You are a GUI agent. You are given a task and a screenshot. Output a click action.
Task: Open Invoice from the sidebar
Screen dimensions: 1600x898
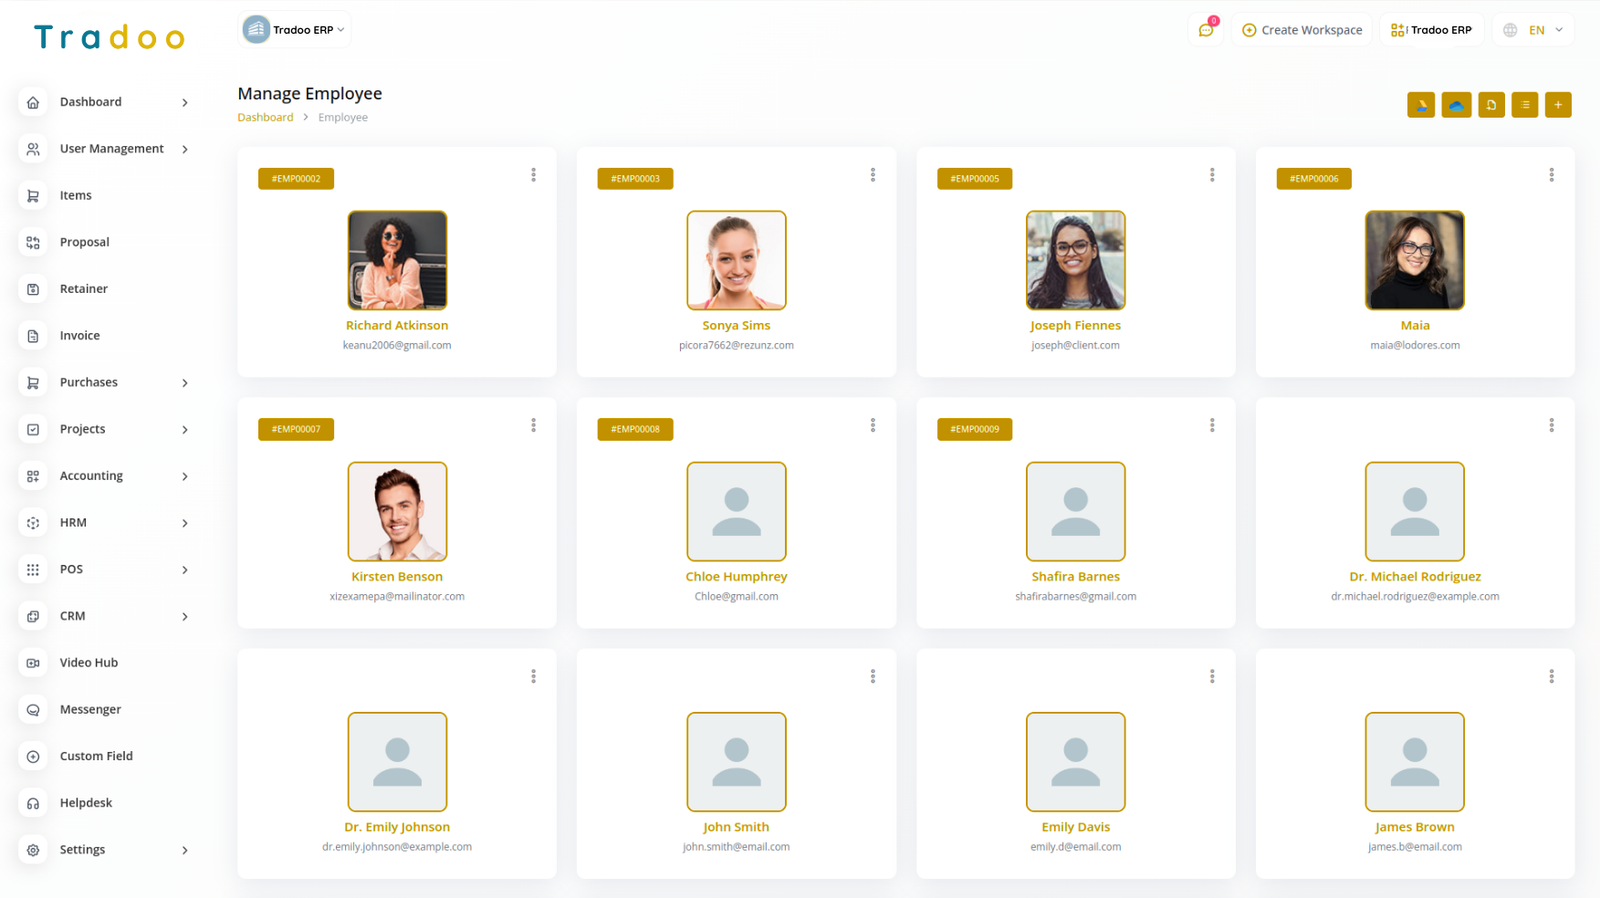(x=80, y=336)
